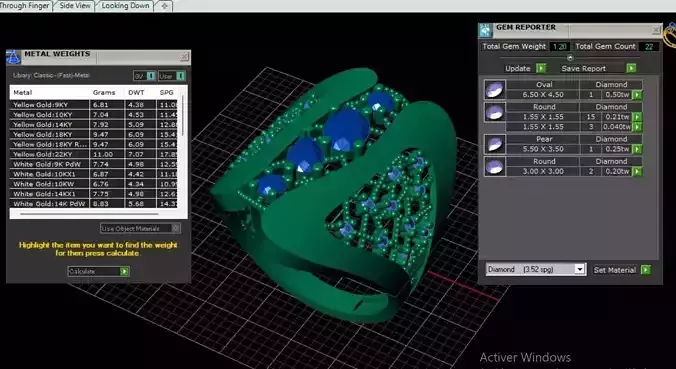Open the Diamond (3.52 spg) material dropdown

coord(580,269)
